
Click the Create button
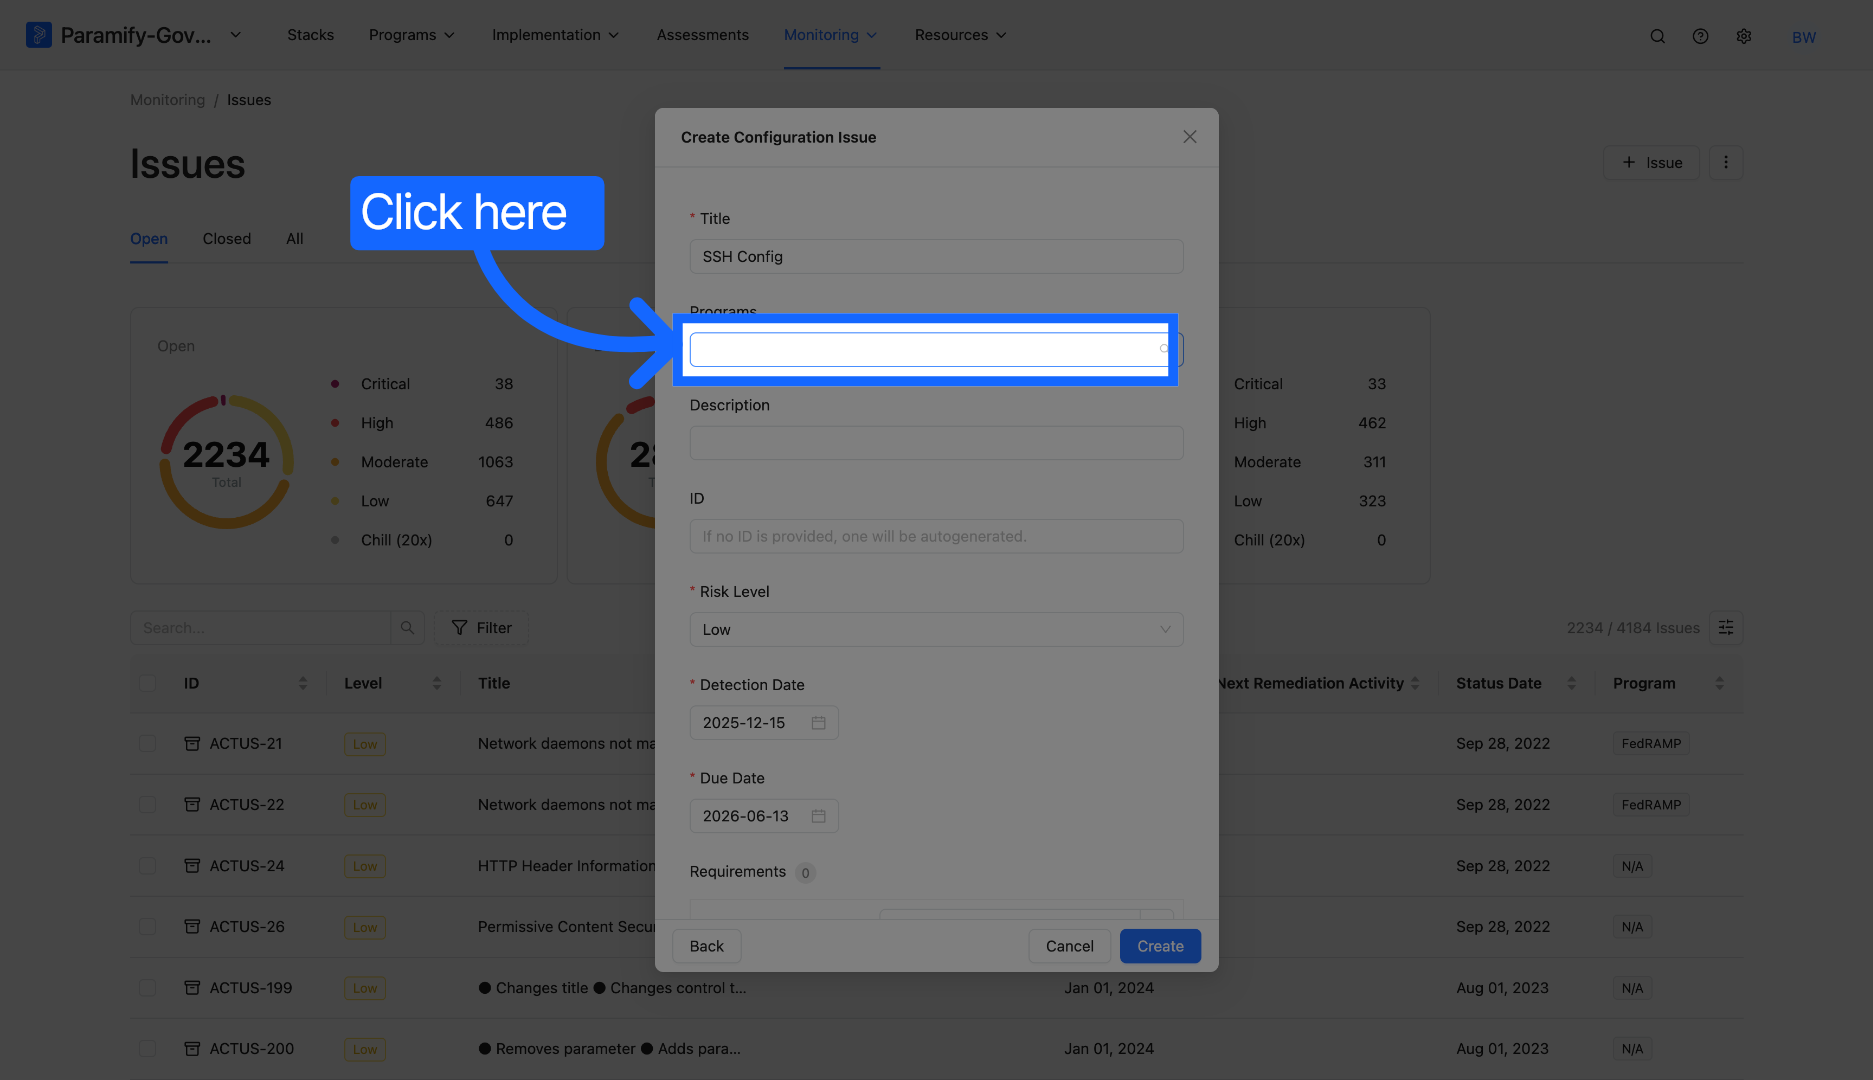point(1160,946)
